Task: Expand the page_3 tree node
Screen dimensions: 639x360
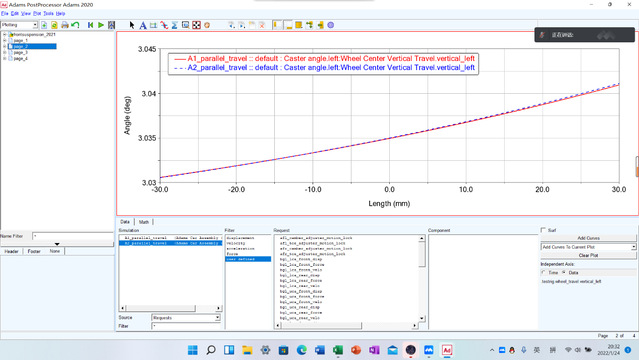Action: pyautogui.click(x=4, y=53)
